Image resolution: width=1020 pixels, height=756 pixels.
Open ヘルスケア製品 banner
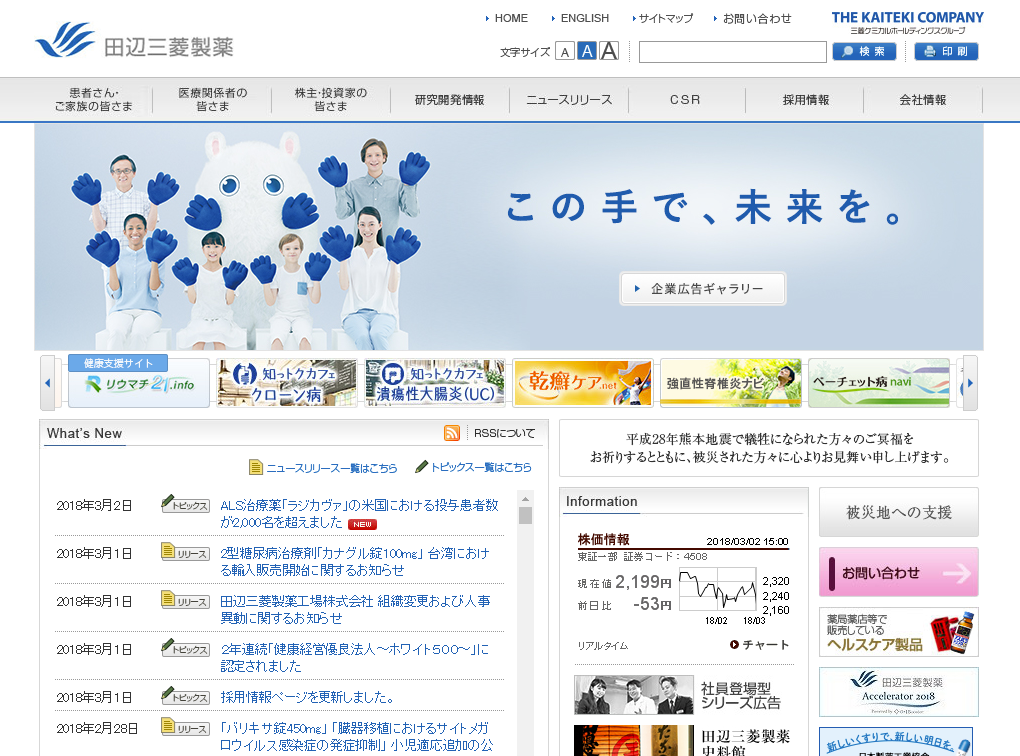[x=898, y=632]
